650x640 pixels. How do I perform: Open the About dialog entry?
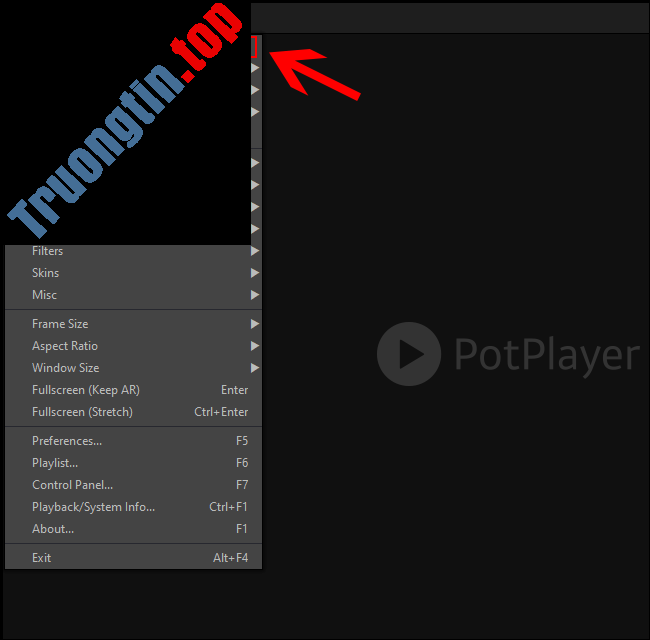[53, 529]
